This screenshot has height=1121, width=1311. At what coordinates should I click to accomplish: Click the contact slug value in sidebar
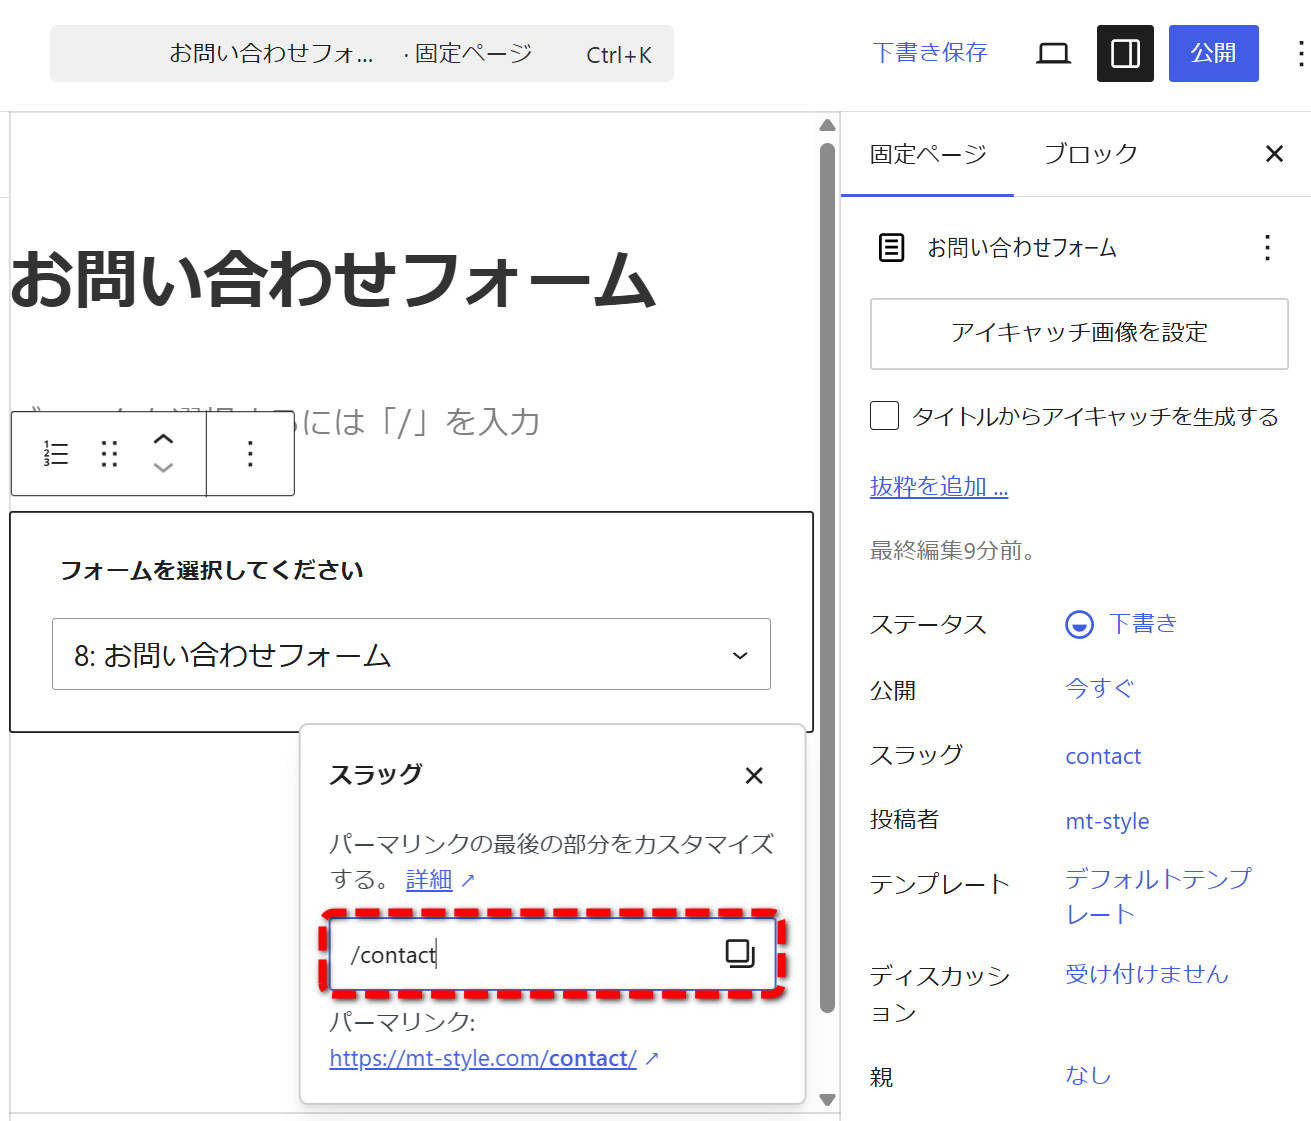[x=1103, y=756]
